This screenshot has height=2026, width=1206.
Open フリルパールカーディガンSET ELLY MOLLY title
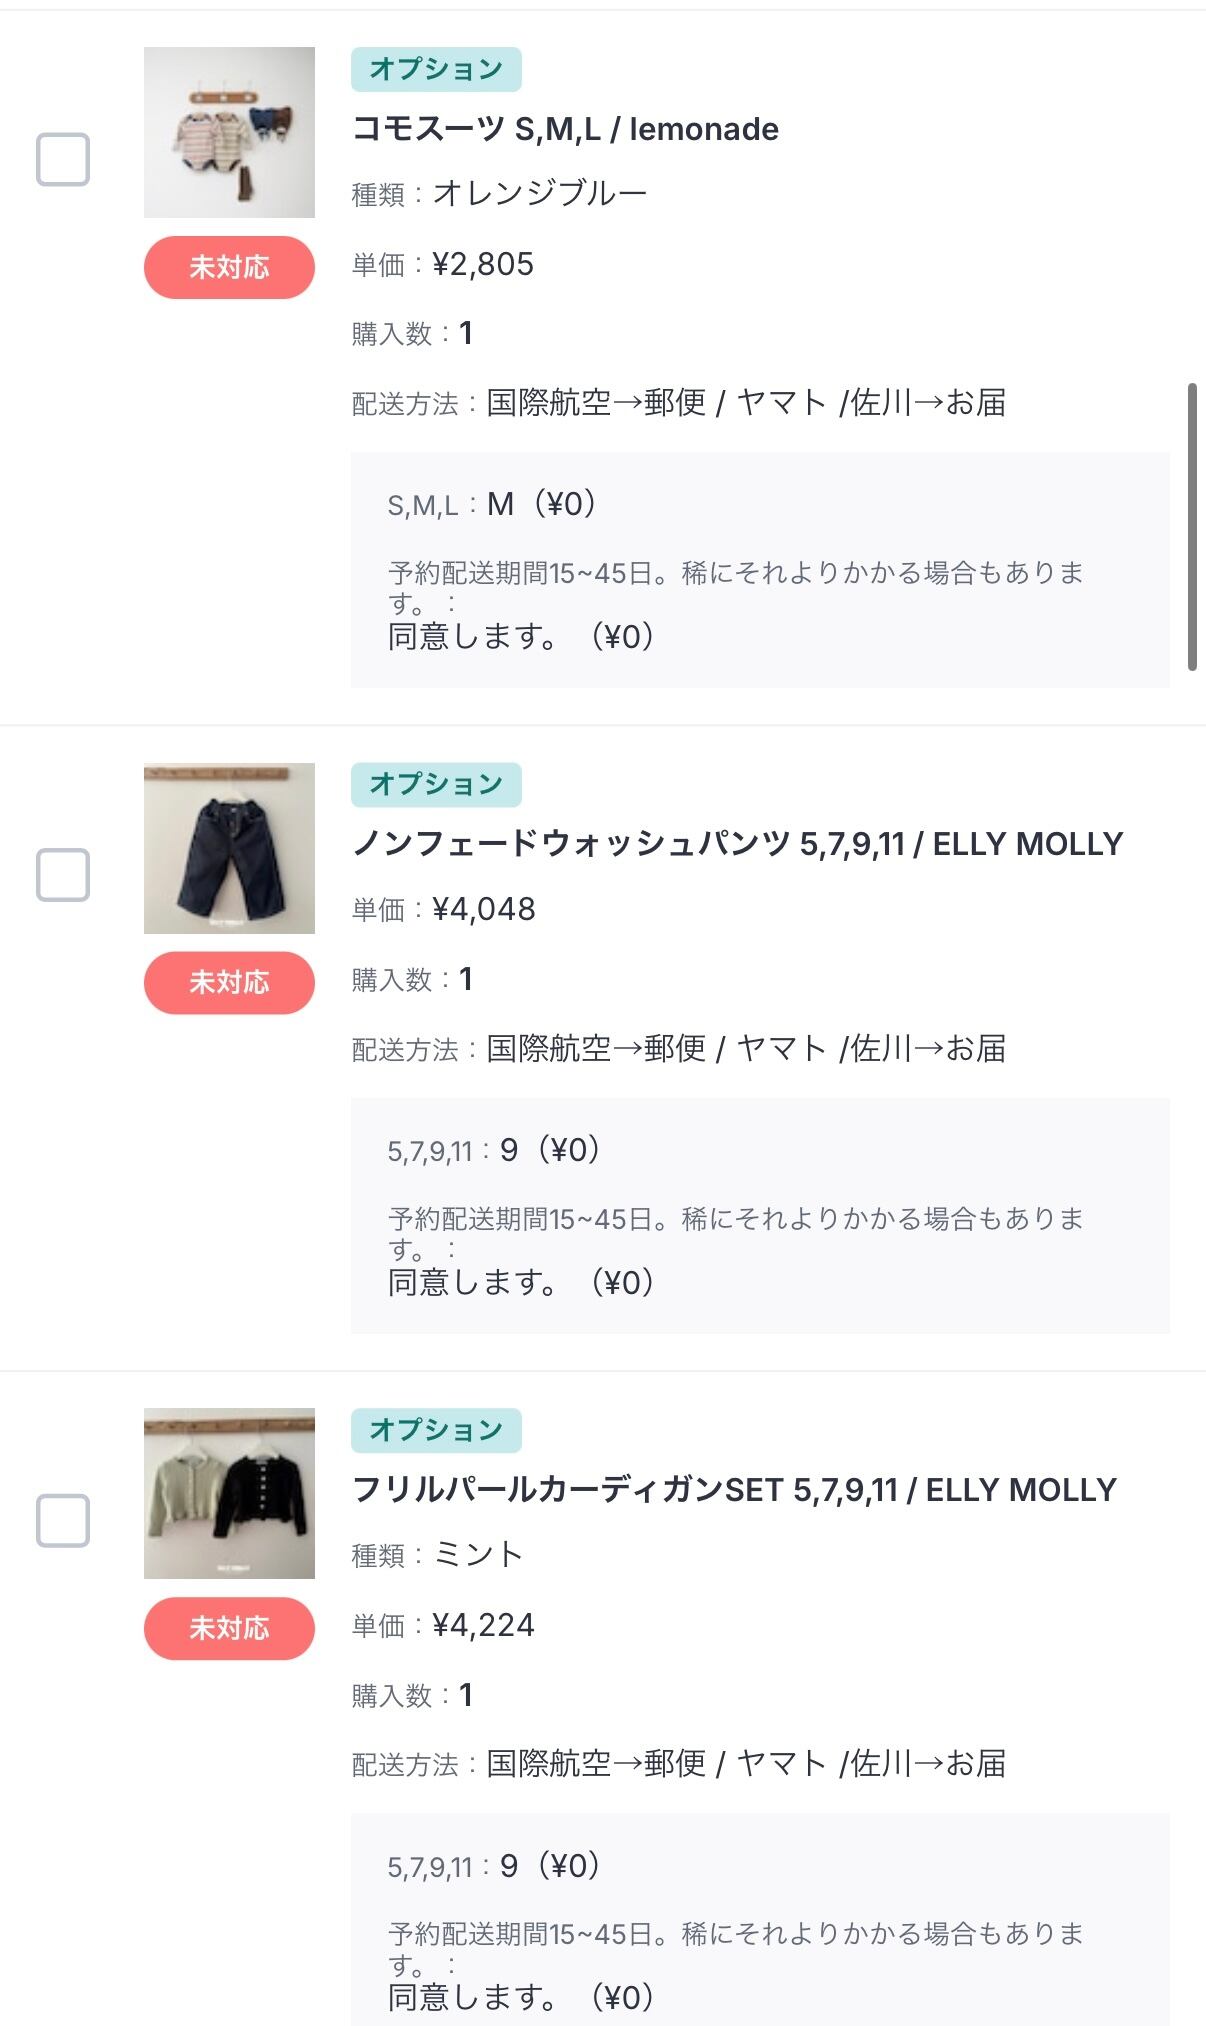(734, 1490)
